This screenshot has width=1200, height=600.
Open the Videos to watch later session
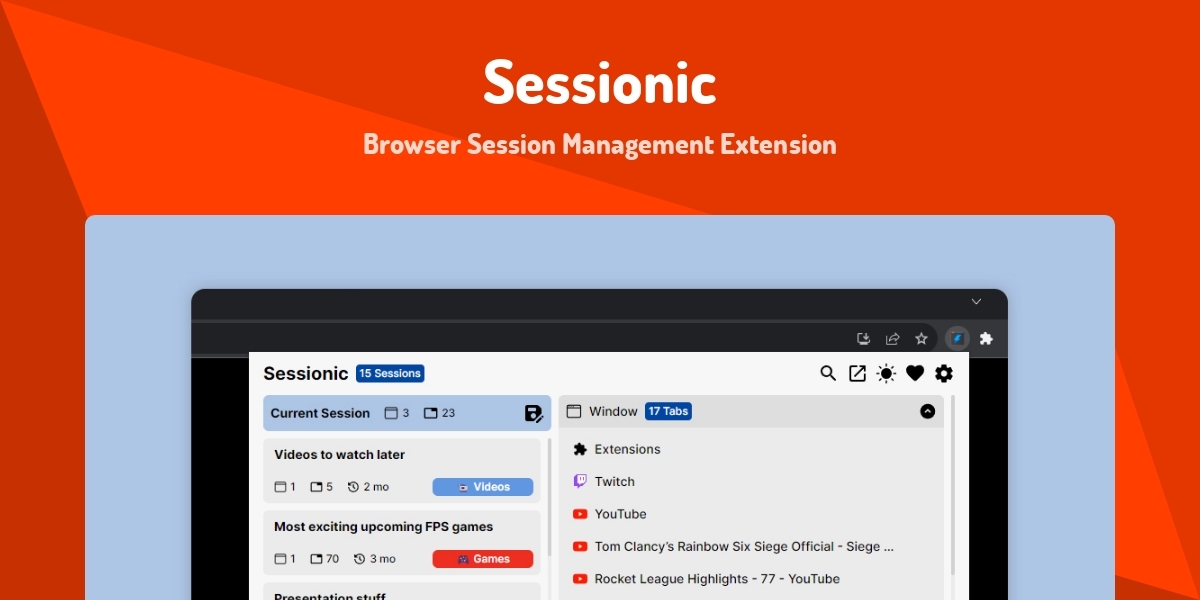coord(402,470)
